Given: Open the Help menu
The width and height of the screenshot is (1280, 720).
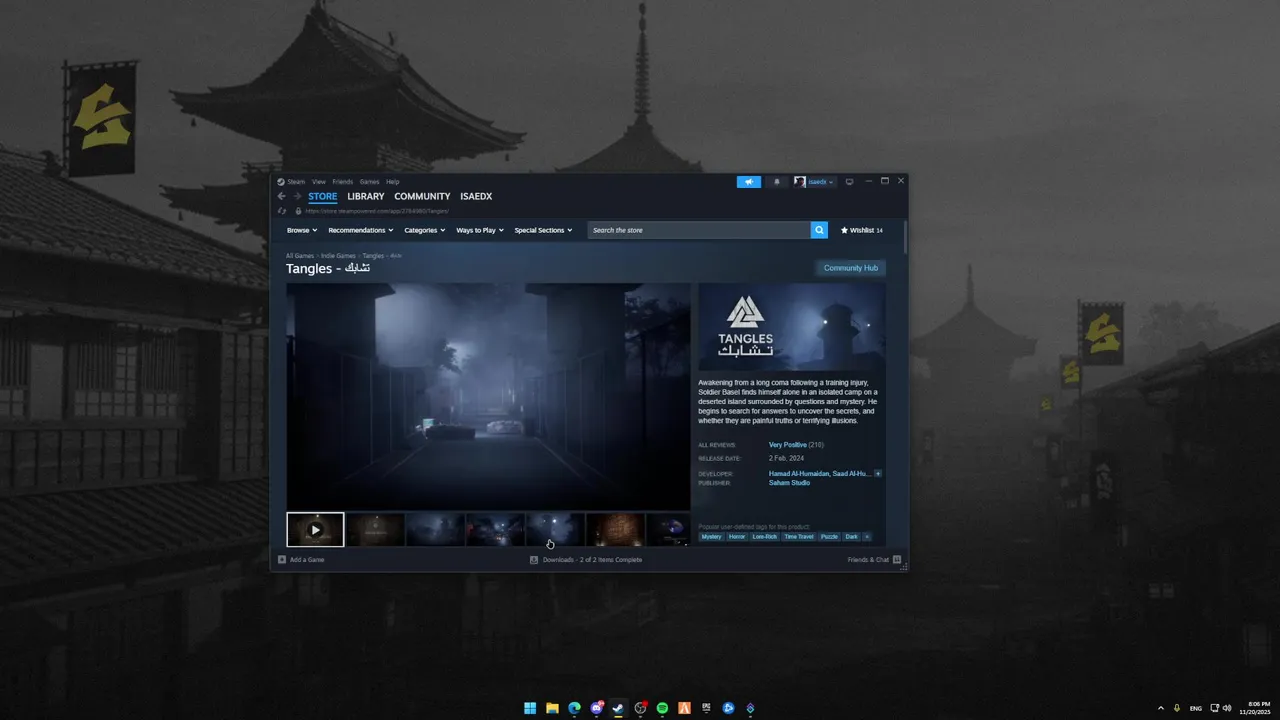Looking at the screenshot, I should pos(393,182).
